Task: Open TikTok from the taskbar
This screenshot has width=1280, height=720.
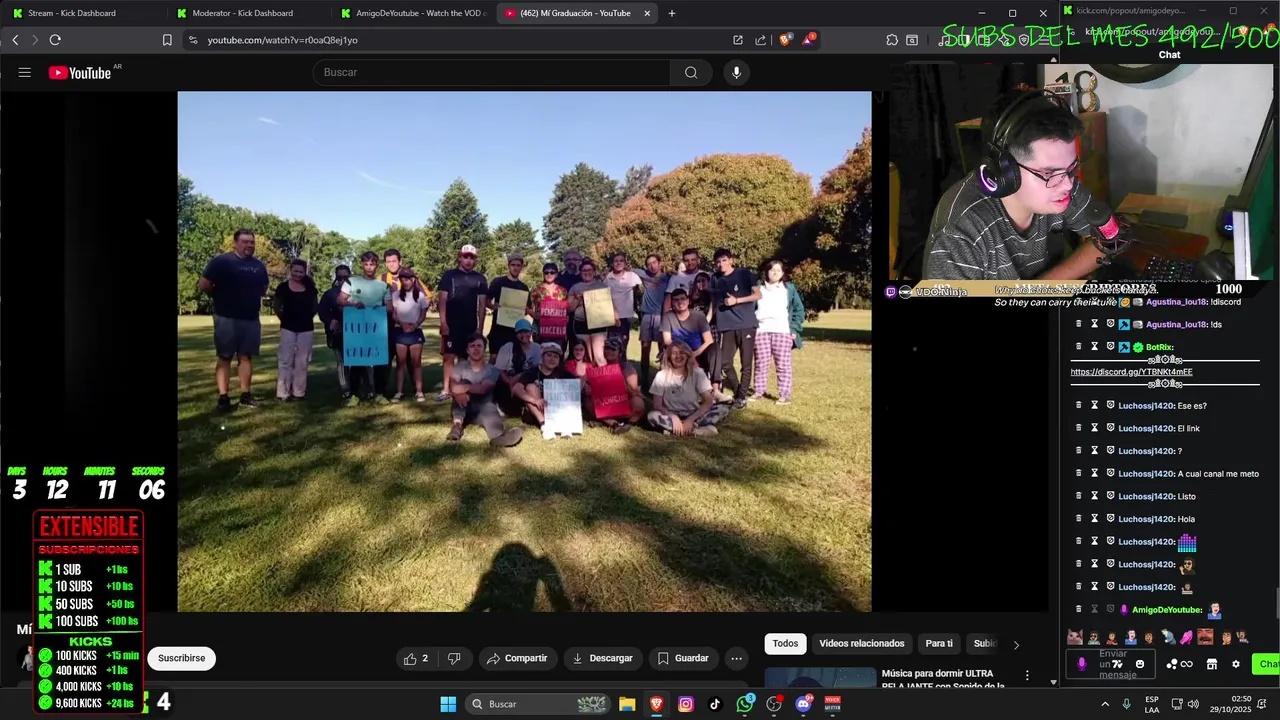Action: 715,704
